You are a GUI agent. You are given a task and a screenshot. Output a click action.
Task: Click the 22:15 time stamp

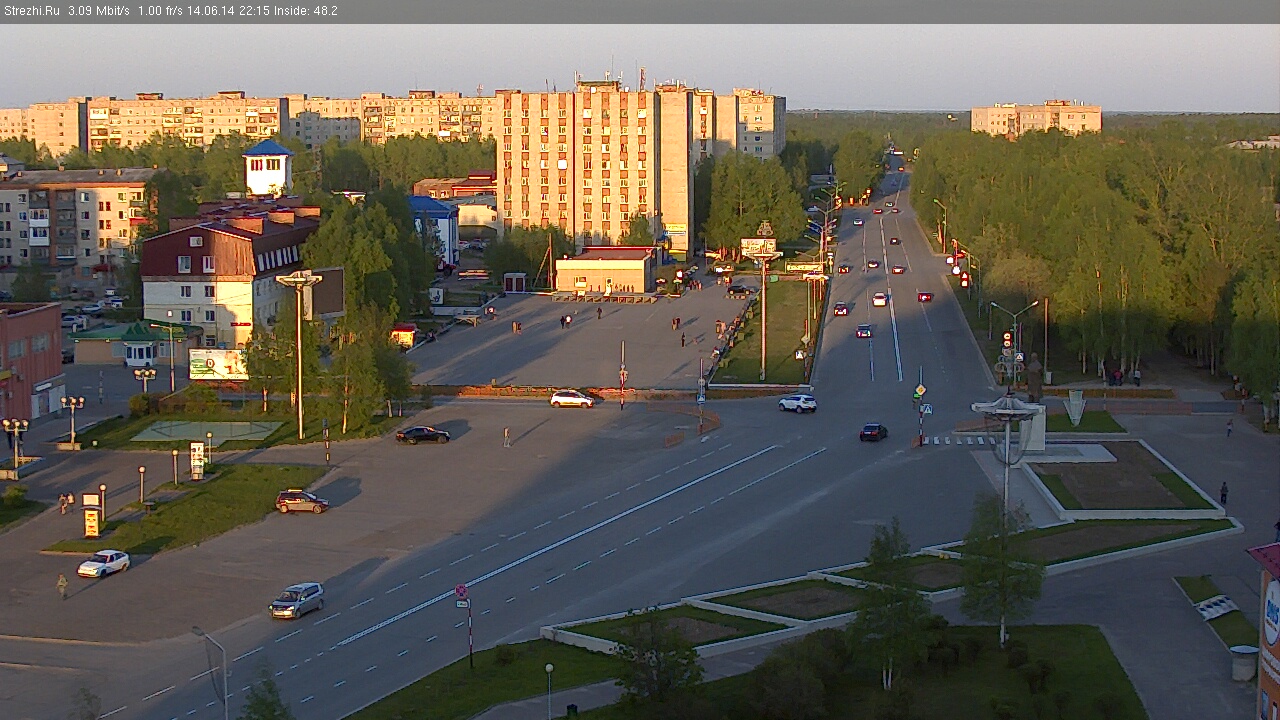tap(252, 11)
